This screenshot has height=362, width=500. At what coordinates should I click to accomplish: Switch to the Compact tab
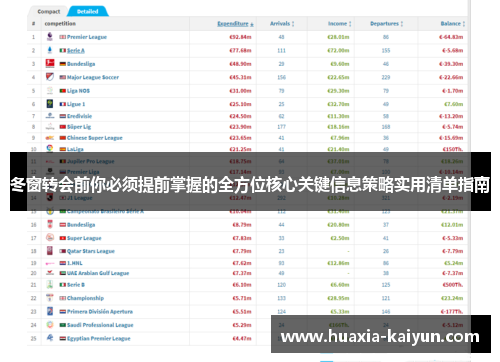click(49, 11)
